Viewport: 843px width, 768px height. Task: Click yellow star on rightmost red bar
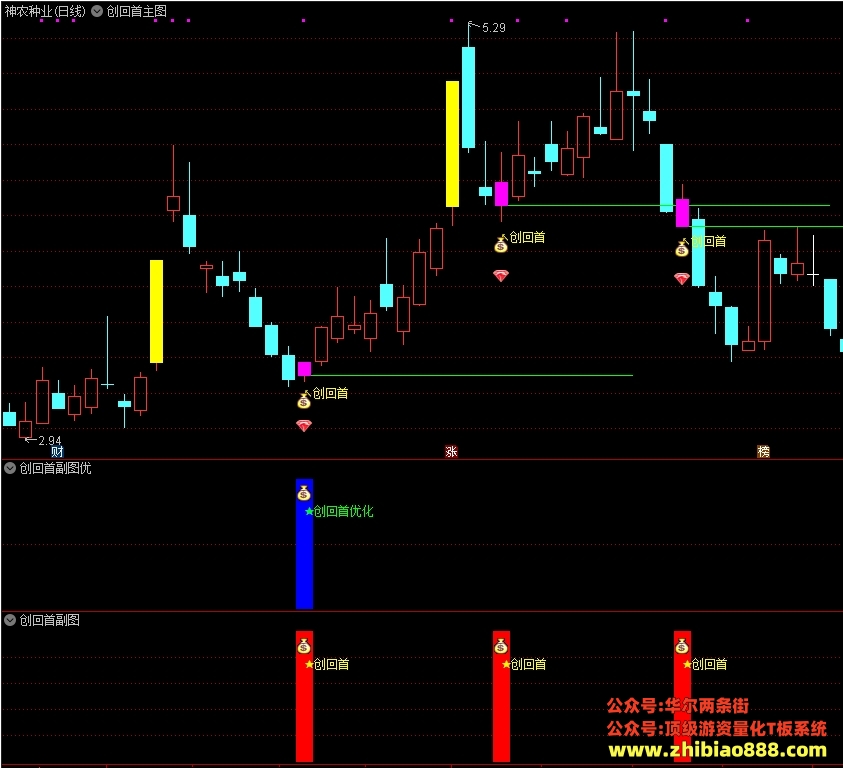(687, 664)
